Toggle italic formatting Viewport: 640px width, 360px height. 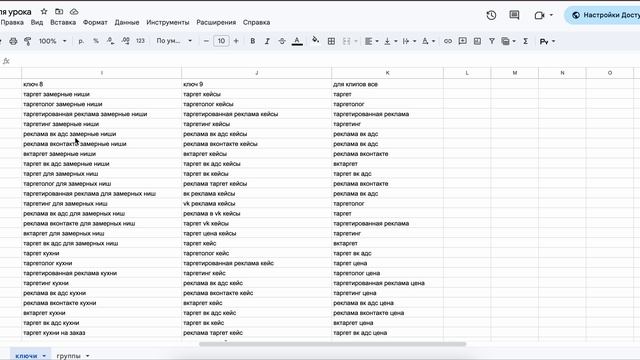pos(267,41)
